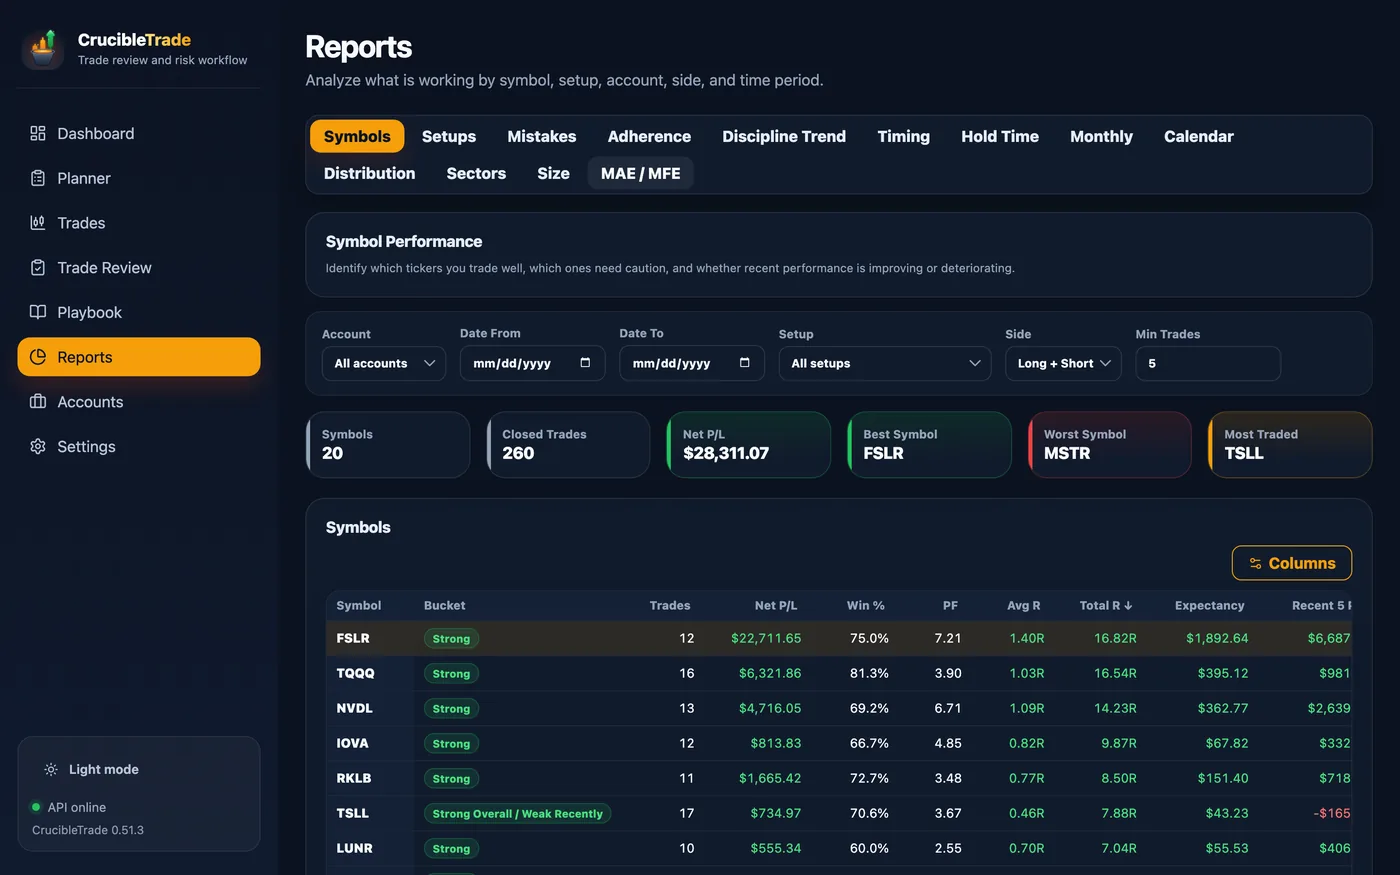Switch to the Discipline Trend tab
Viewport: 1400px width, 875px height.
point(784,136)
